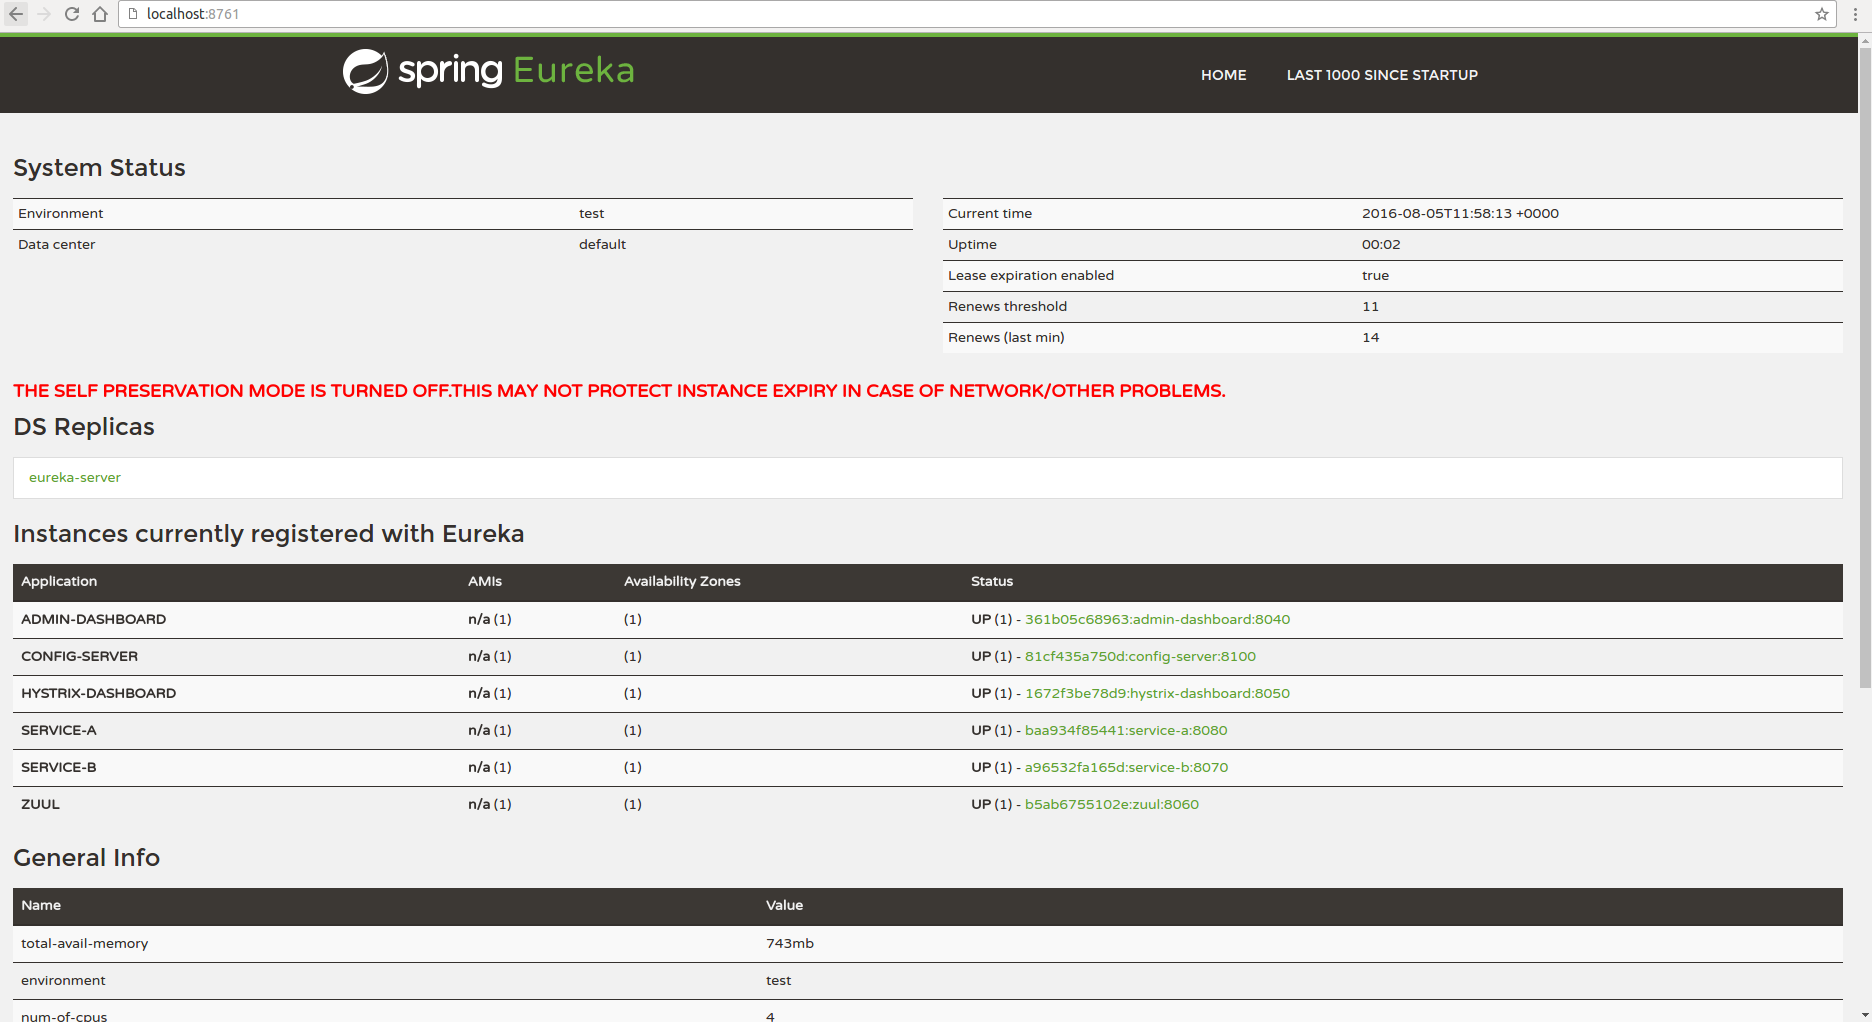Open the hystrix-dashboard:8050 instance link

[x=1157, y=693]
